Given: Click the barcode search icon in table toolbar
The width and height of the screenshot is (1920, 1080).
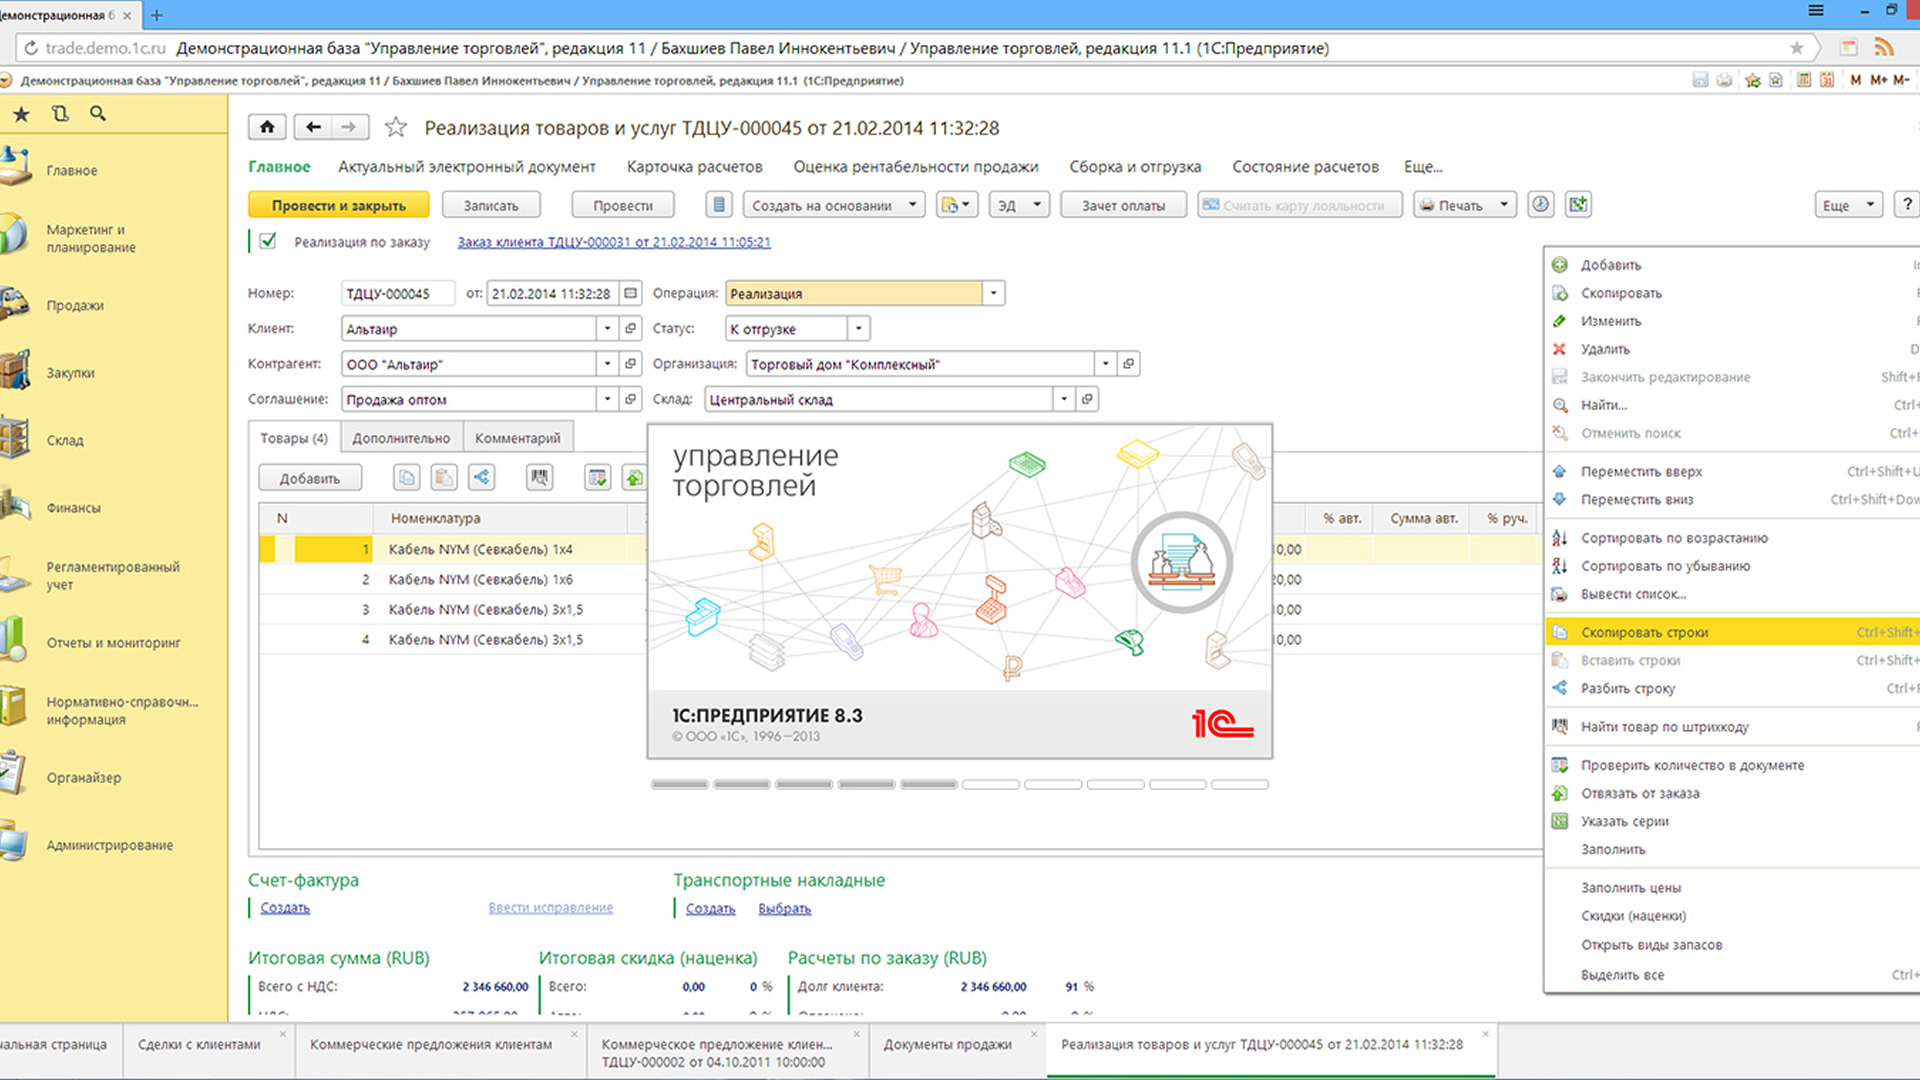Looking at the screenshot, I should point(540,478).
